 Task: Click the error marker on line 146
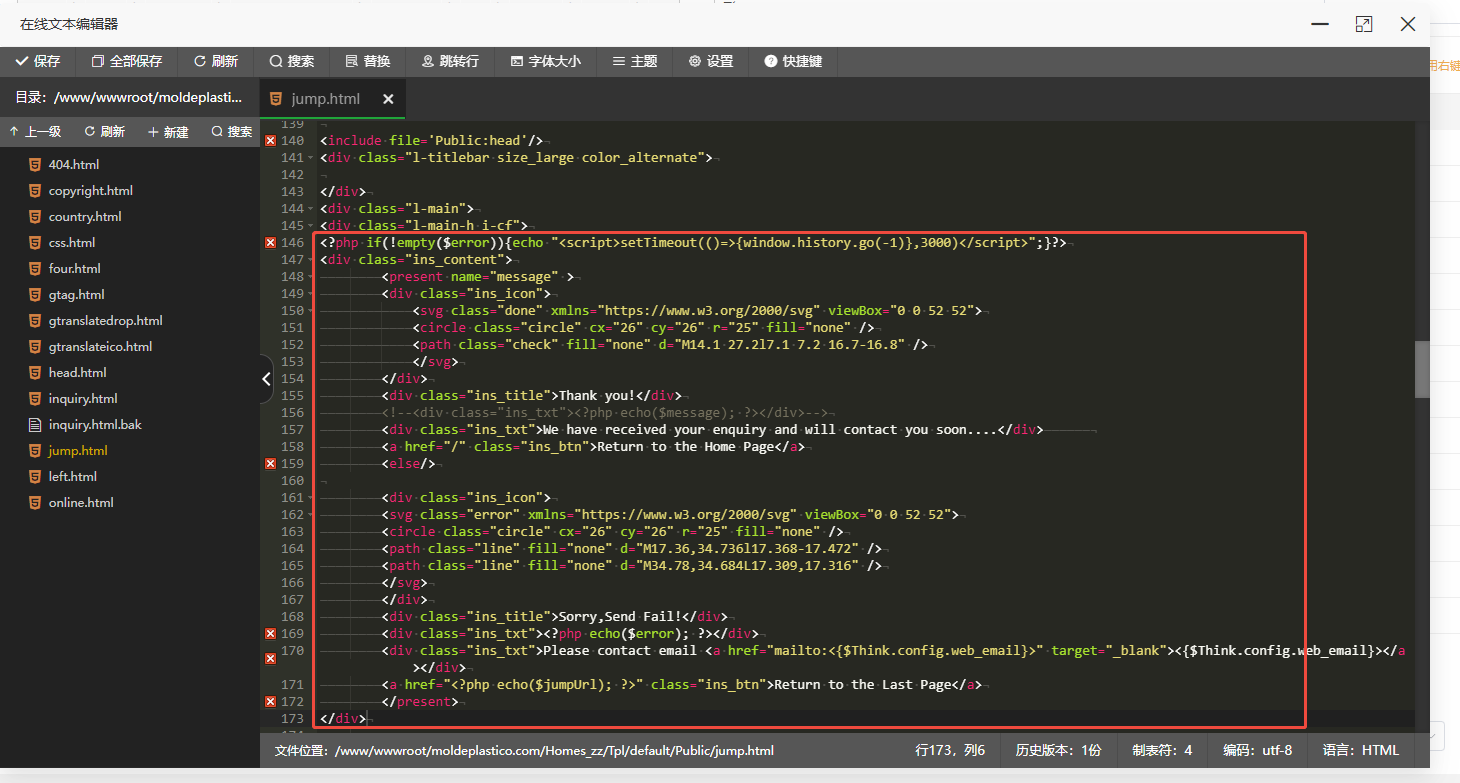coord(270,243)
